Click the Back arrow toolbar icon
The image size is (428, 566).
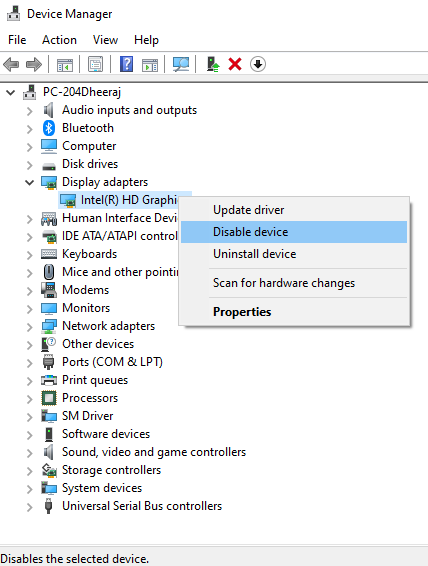pos(11,65)
